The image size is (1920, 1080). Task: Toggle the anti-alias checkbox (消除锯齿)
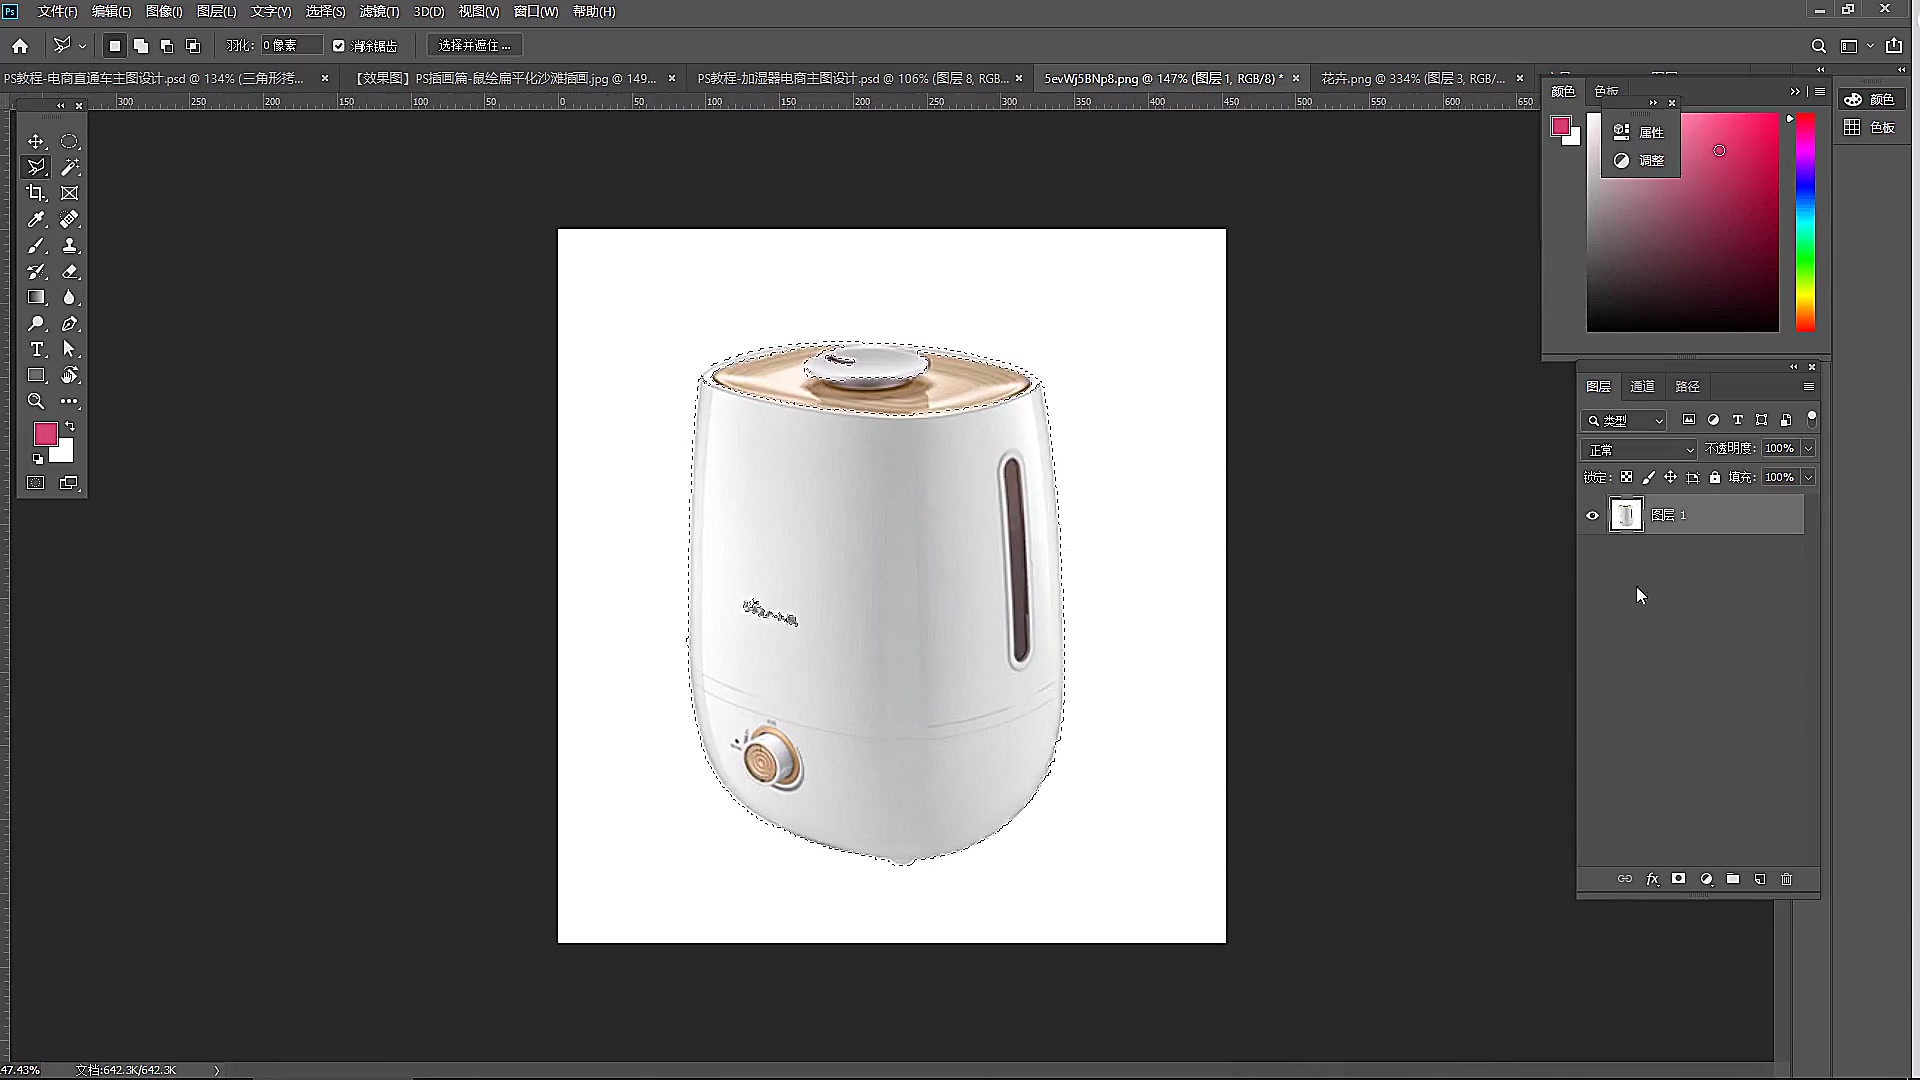tap(339, 46)
